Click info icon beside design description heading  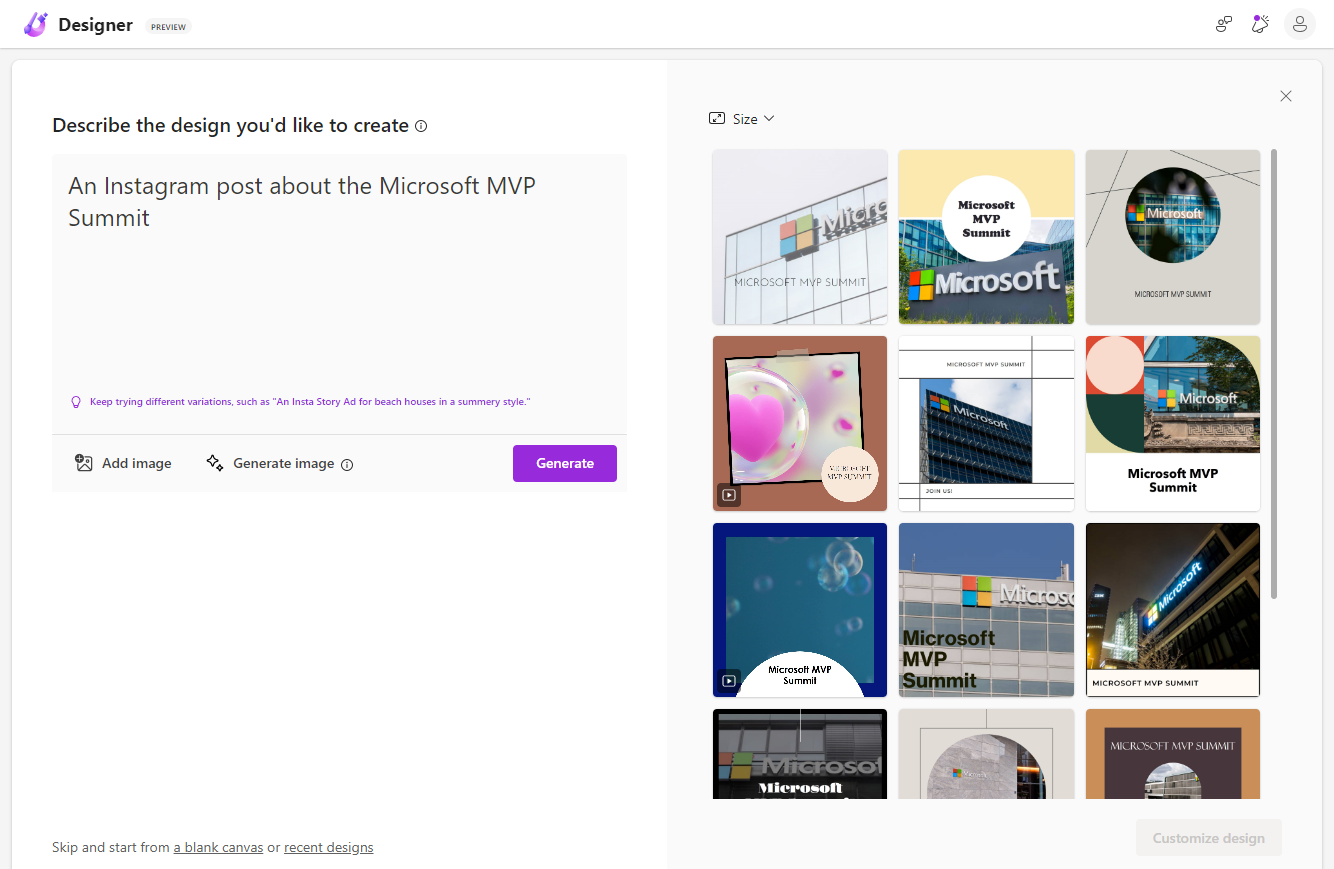421,126
